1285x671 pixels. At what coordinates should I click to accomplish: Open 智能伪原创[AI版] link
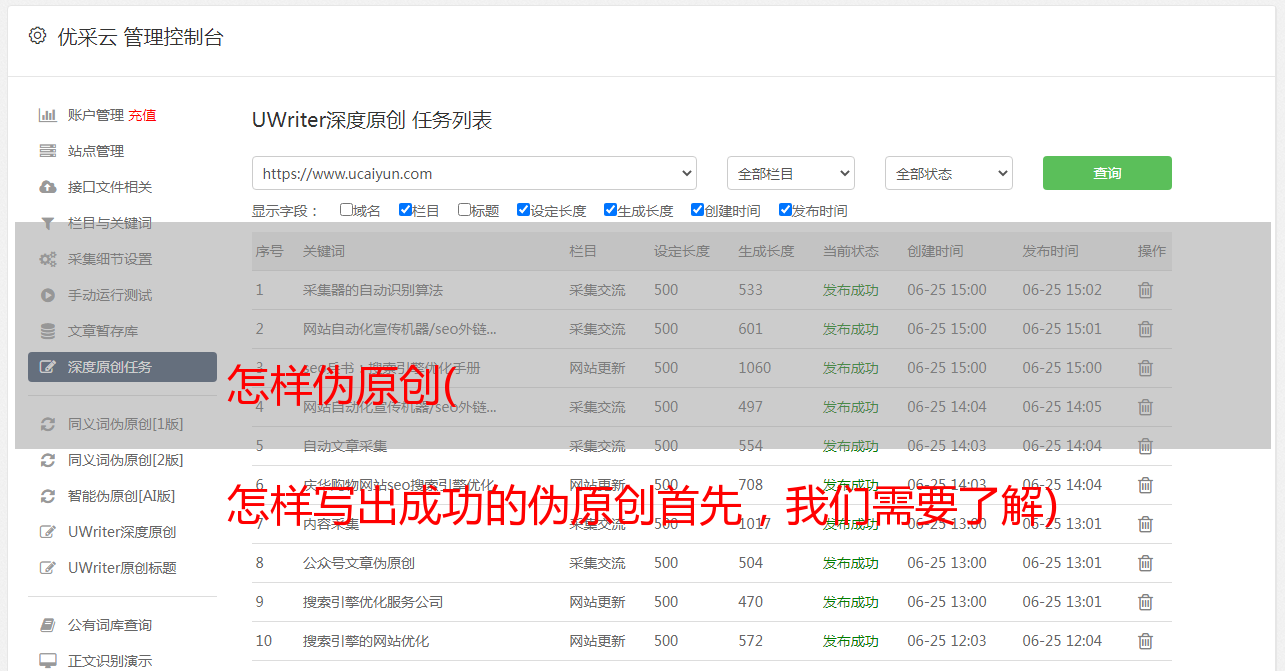(x=121, y=496)
